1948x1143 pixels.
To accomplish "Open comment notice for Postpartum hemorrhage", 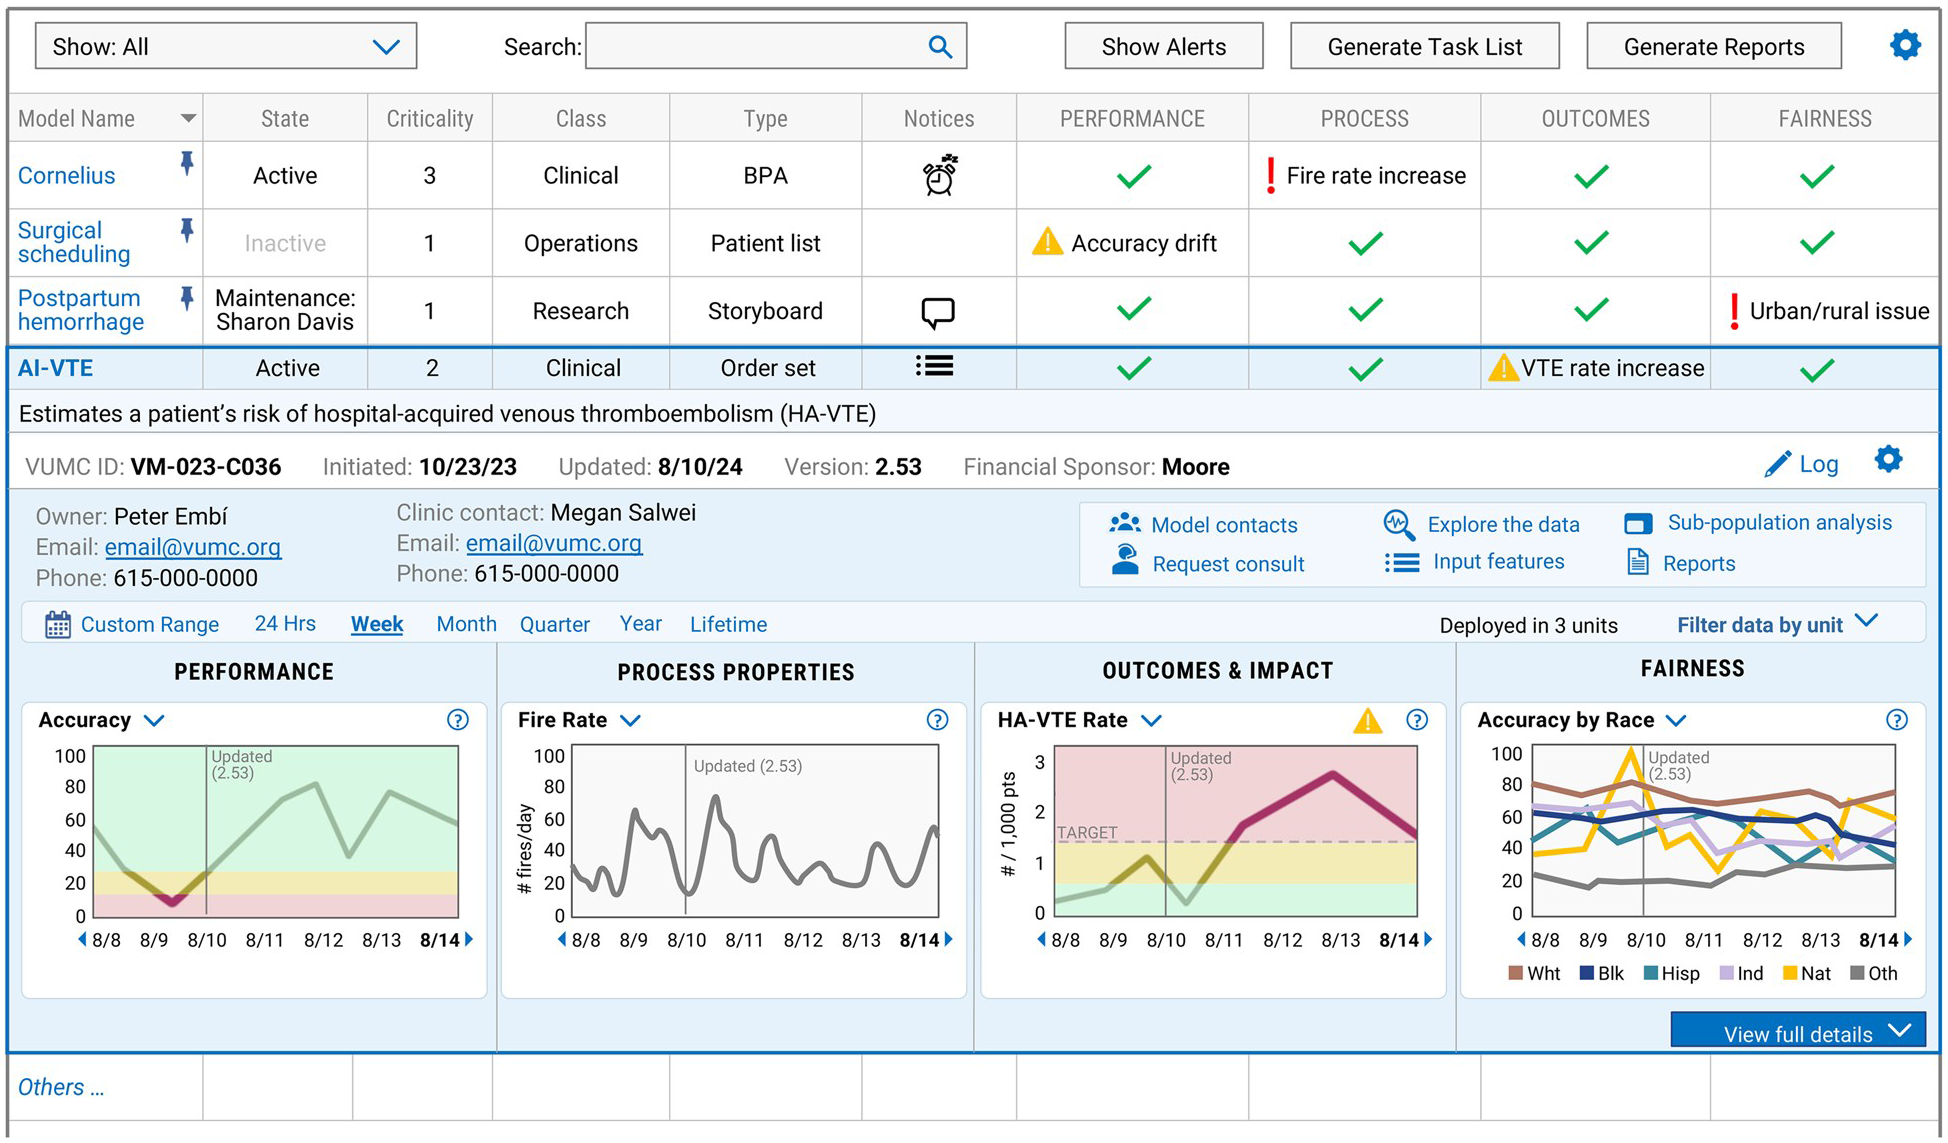I will tap(937, 313).
